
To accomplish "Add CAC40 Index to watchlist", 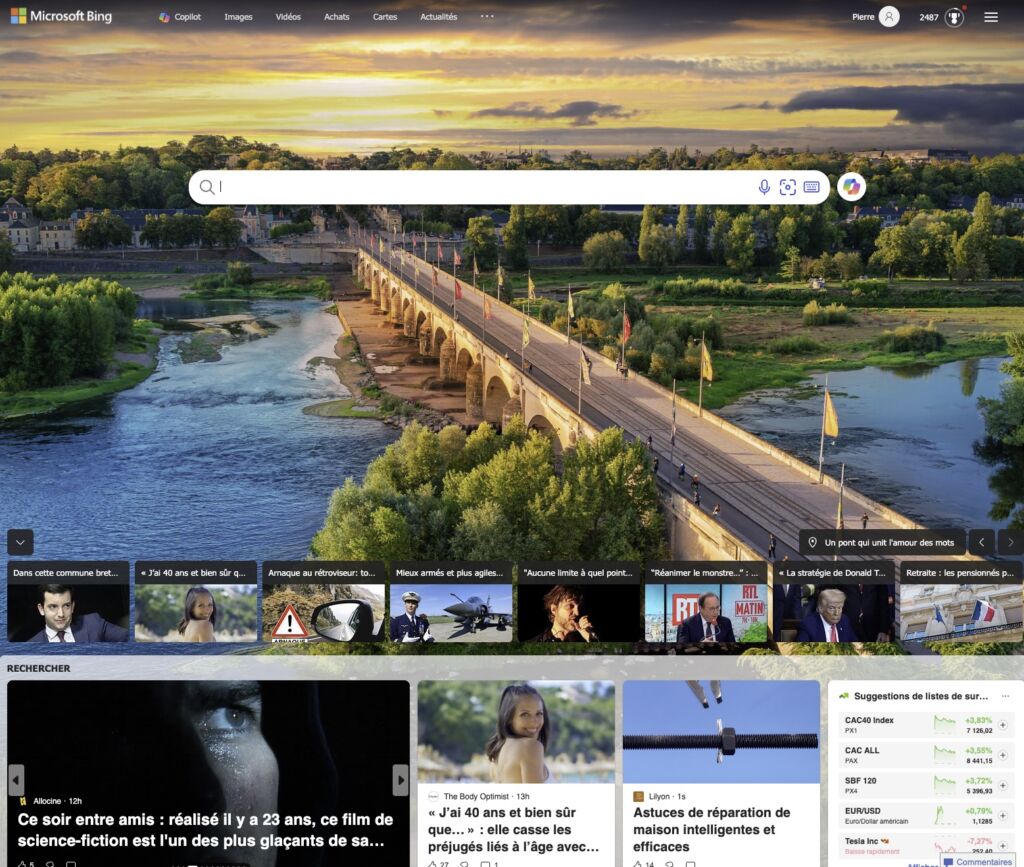I will (1003, 725).
